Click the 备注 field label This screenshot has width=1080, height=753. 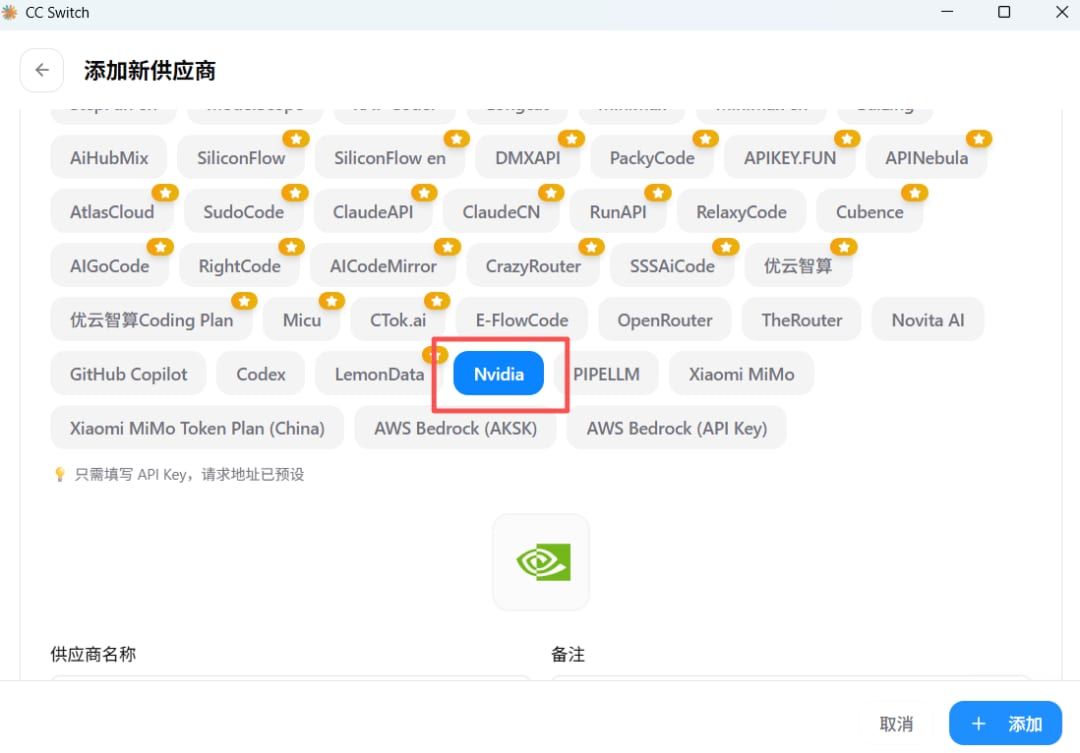pos(568,654)
